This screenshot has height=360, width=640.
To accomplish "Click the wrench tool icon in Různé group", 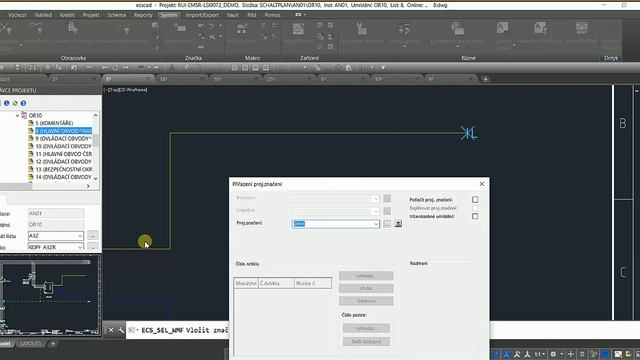I will point(361,29).
